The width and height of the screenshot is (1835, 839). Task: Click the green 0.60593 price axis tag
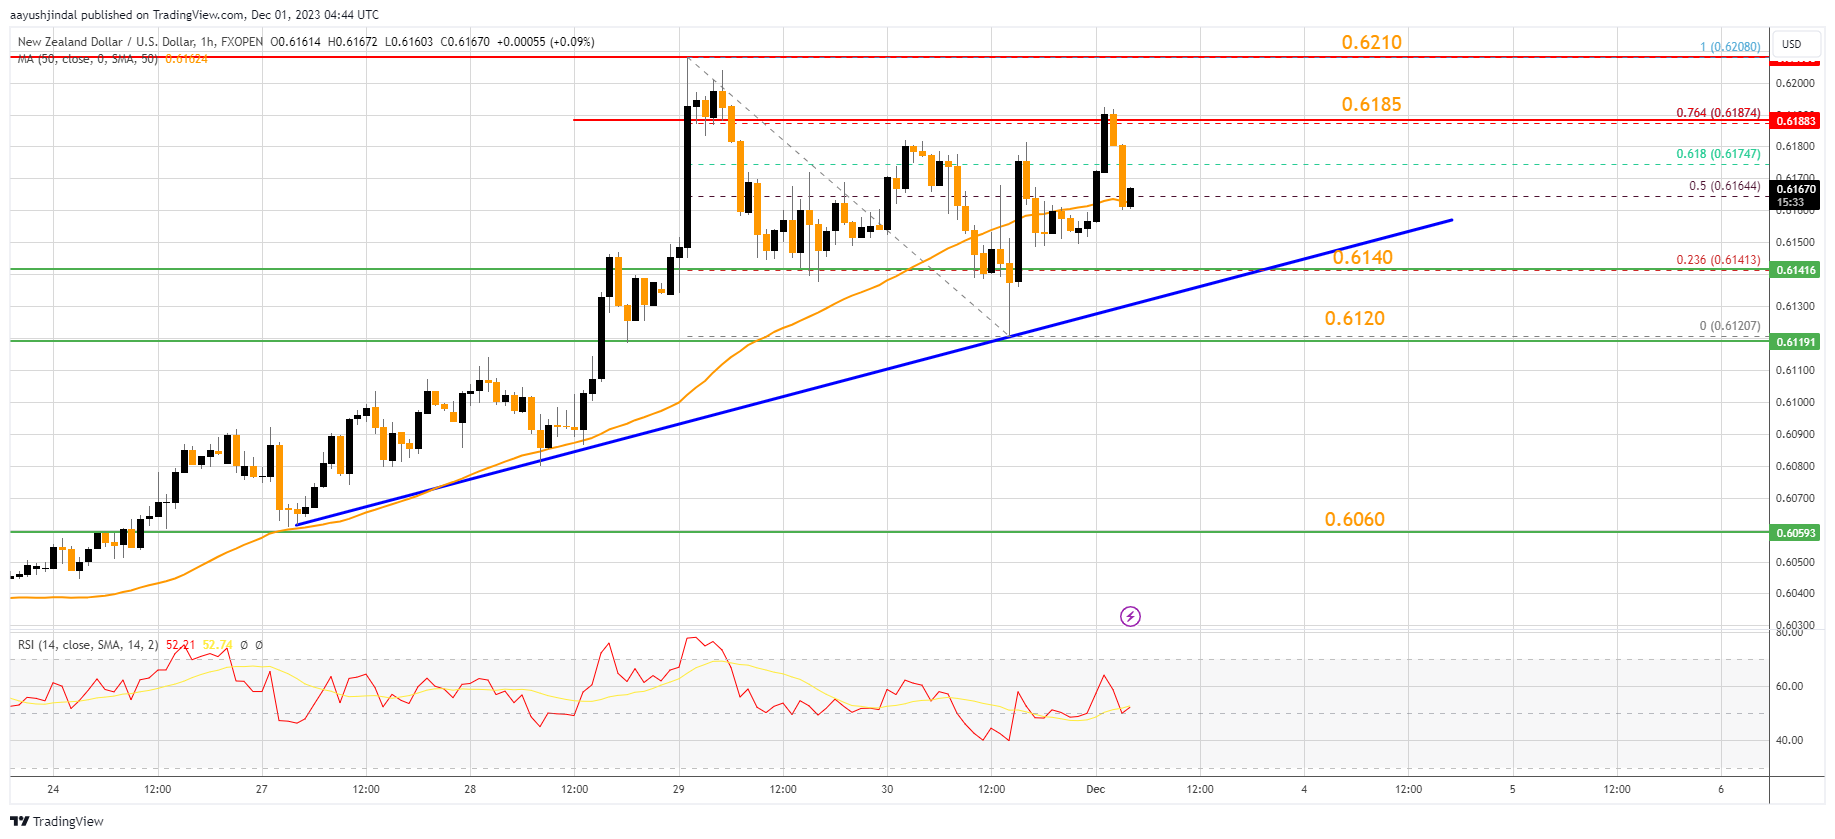[1795, 533]
